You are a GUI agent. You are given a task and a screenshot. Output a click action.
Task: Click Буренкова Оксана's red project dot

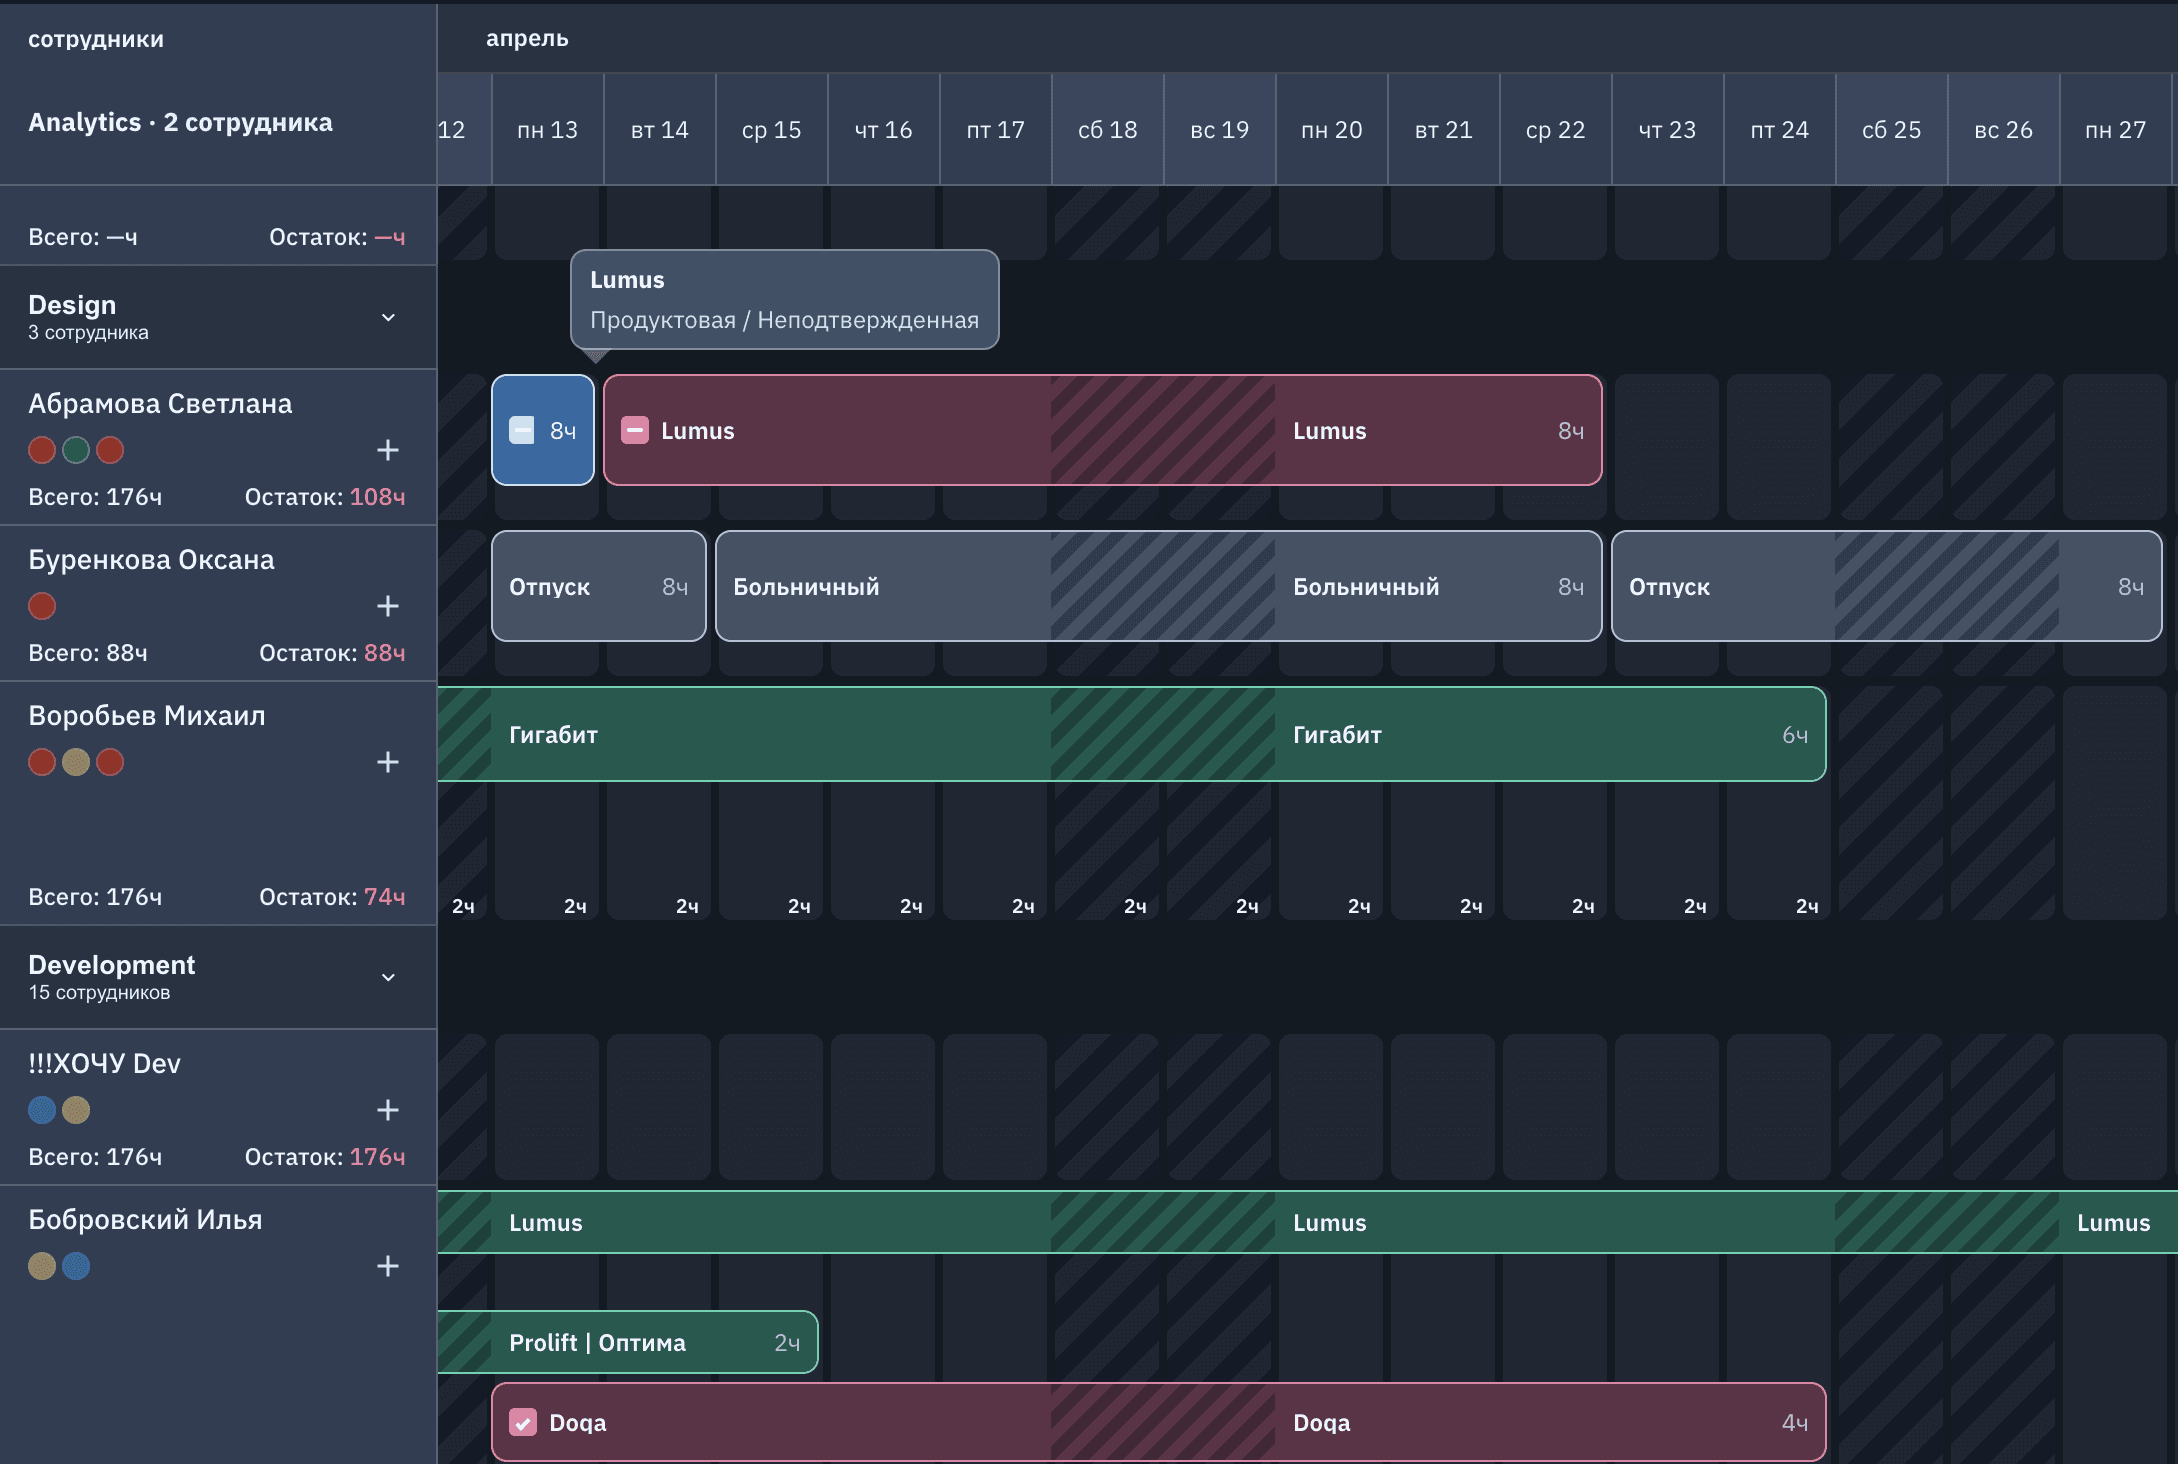pos(42,606)
